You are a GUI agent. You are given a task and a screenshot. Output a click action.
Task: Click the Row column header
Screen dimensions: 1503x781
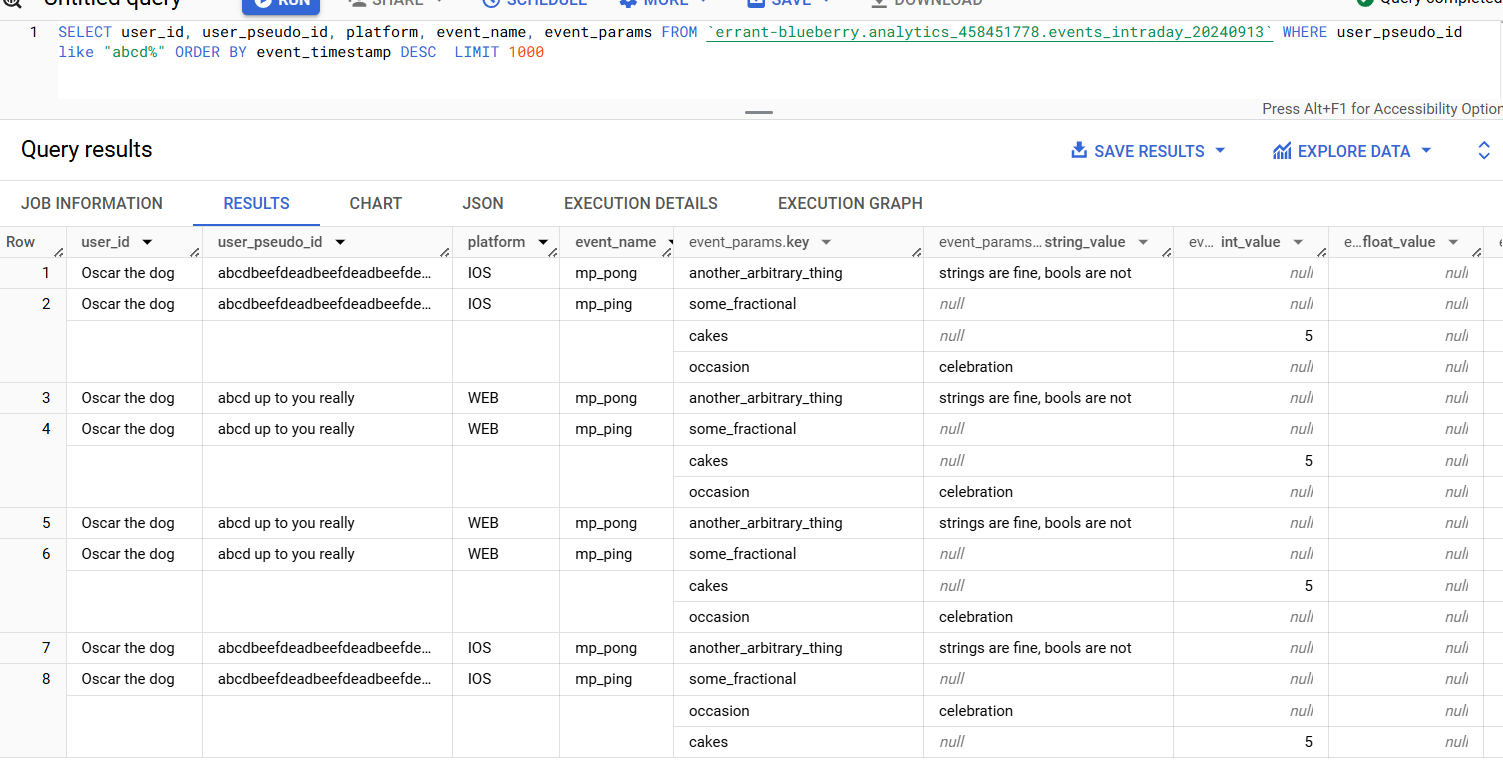21,242
